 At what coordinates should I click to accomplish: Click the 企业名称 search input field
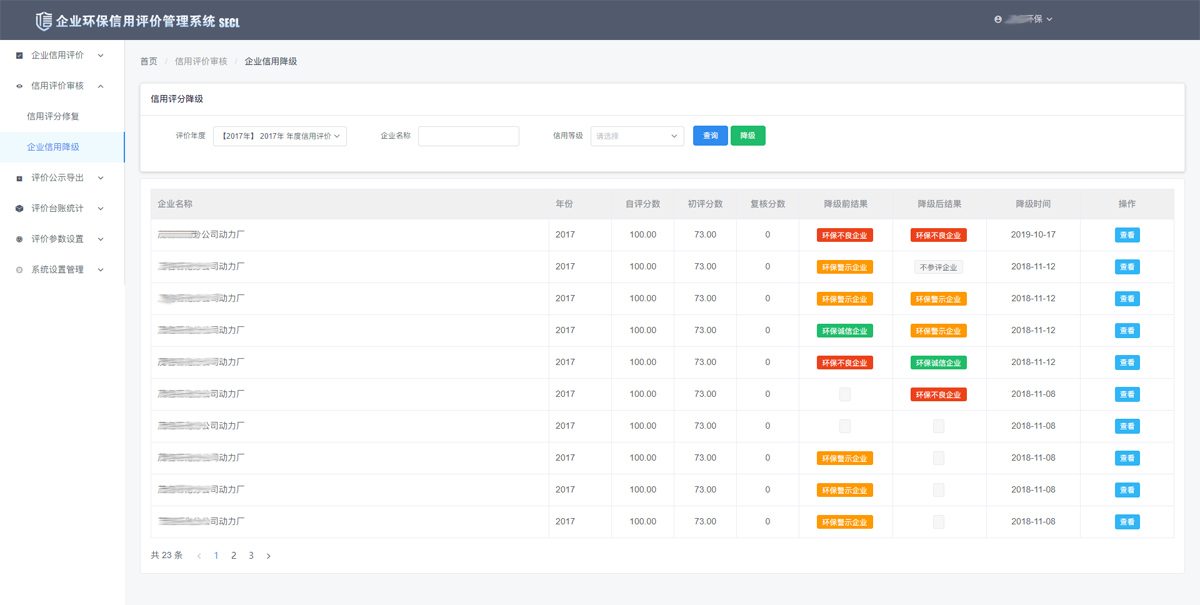tap(468, 136)
